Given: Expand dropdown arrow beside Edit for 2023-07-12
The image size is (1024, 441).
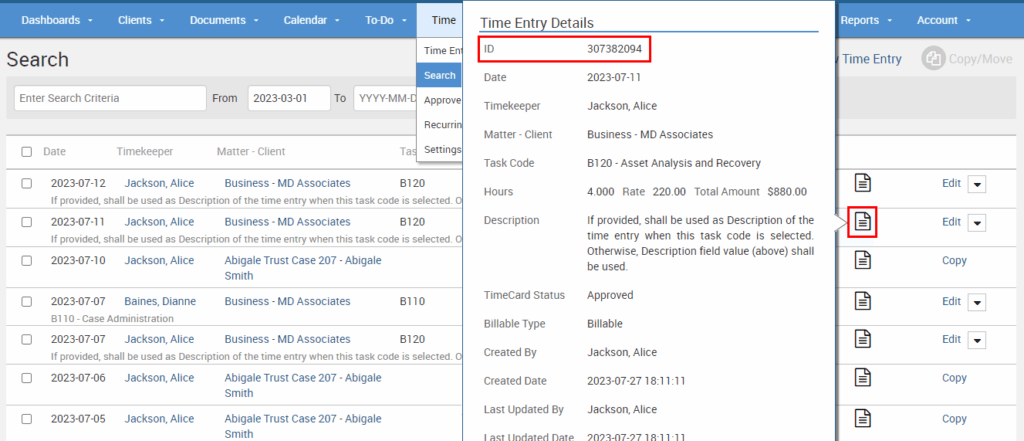Looking at the screenshot, I should pyautogui.click(x=977, y=183).
